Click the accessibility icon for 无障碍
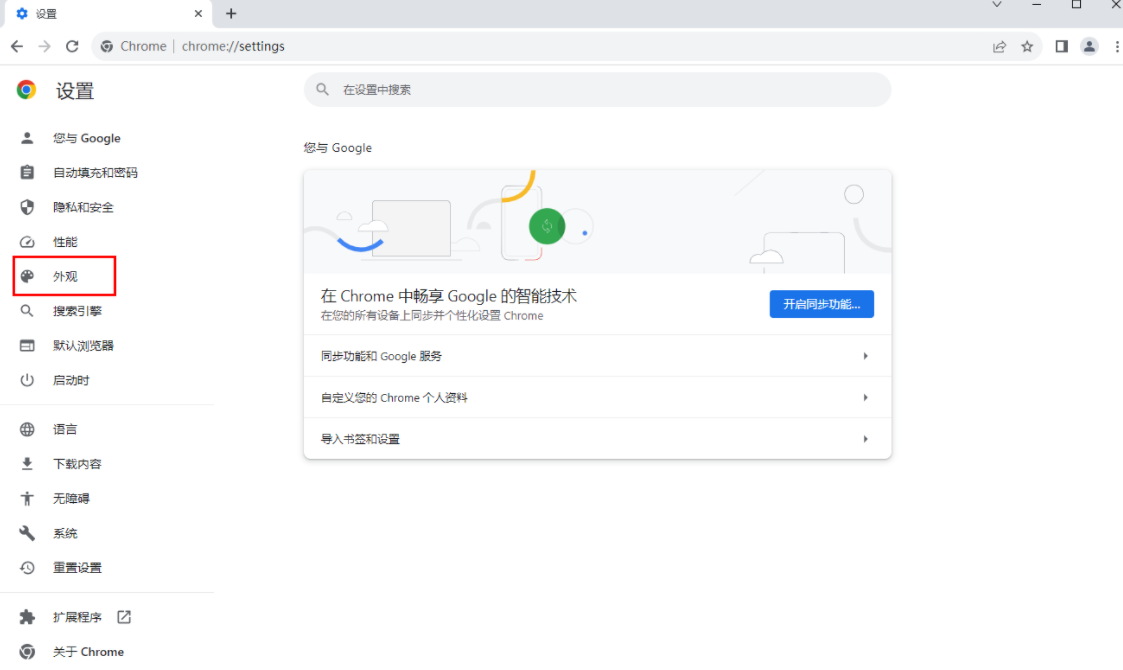The width and height of the screenshot is (1123, 670). [x=27, y=499]
